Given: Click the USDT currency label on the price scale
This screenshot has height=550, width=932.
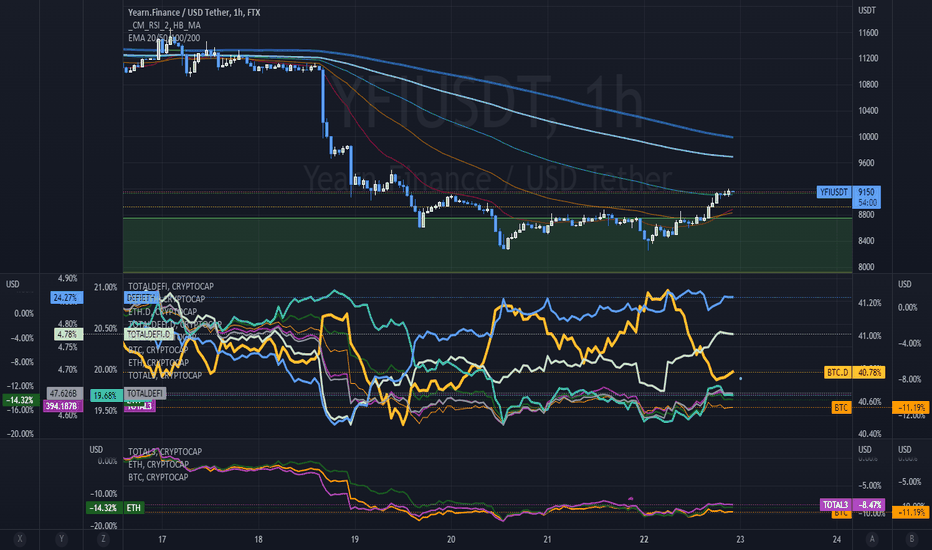Looking at the screenshot, I should pos(867,10).
